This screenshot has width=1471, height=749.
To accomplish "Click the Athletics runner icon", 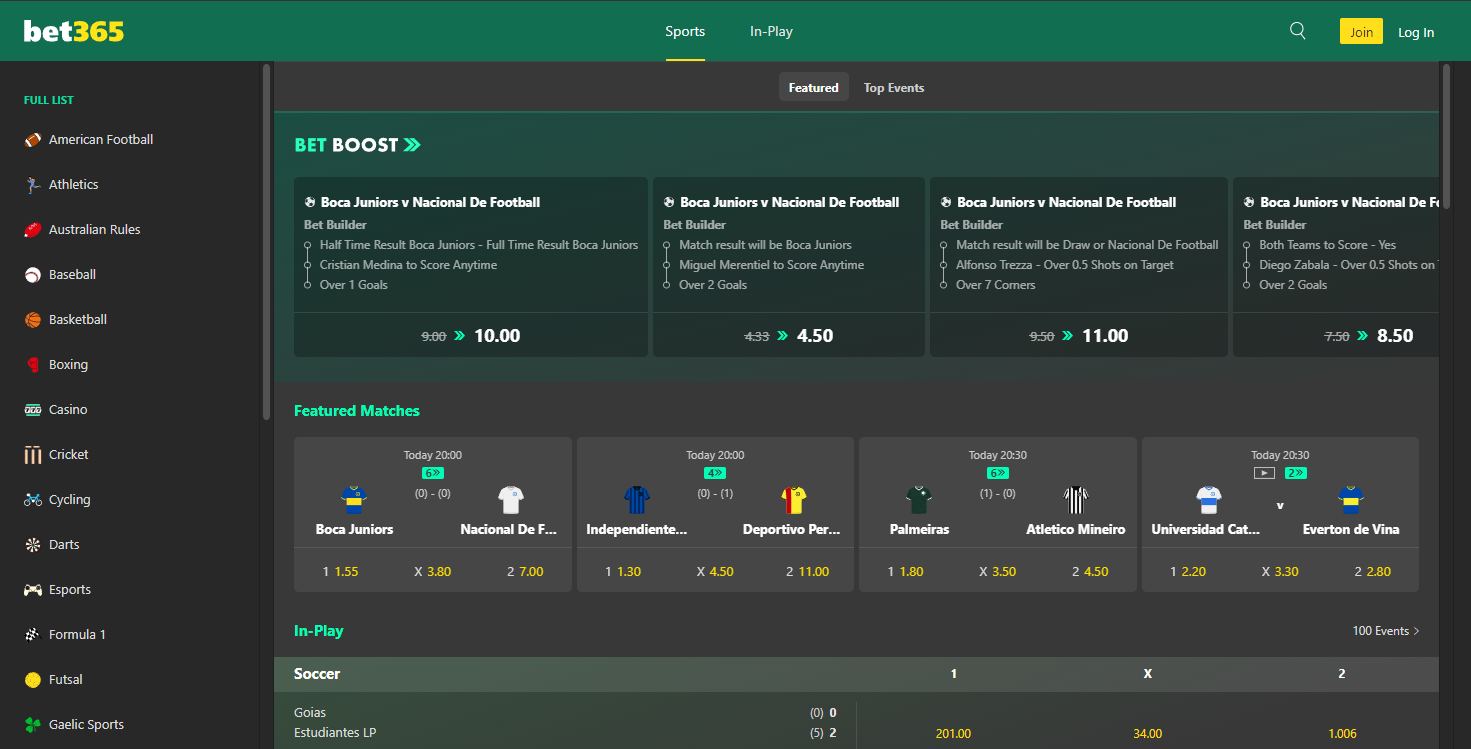I will pyautogui.click(x=33, y=185).
